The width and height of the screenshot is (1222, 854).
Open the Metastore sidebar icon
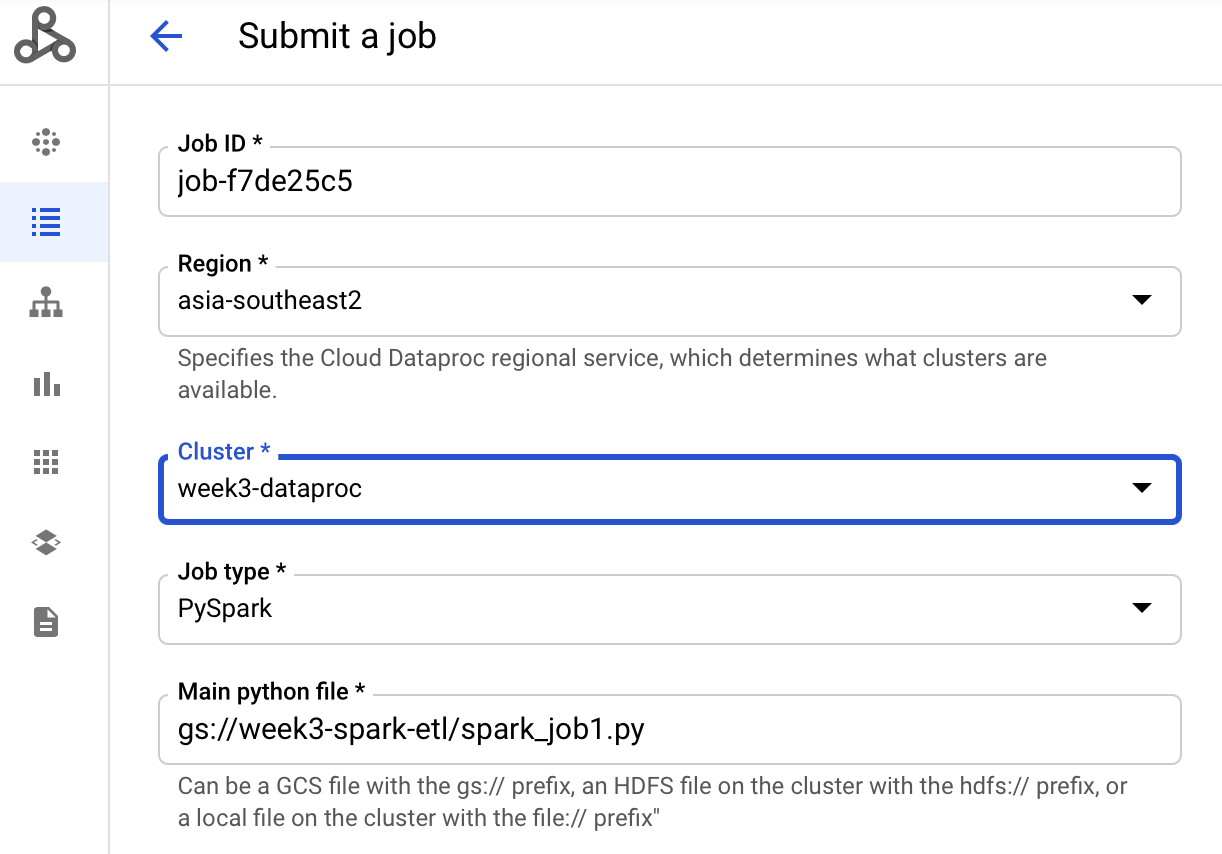tap(45, 542)
